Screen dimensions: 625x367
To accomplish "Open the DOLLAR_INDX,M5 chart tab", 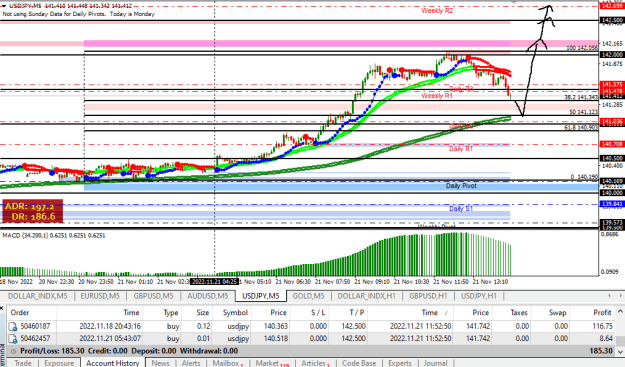I will [x=37, y=296].
